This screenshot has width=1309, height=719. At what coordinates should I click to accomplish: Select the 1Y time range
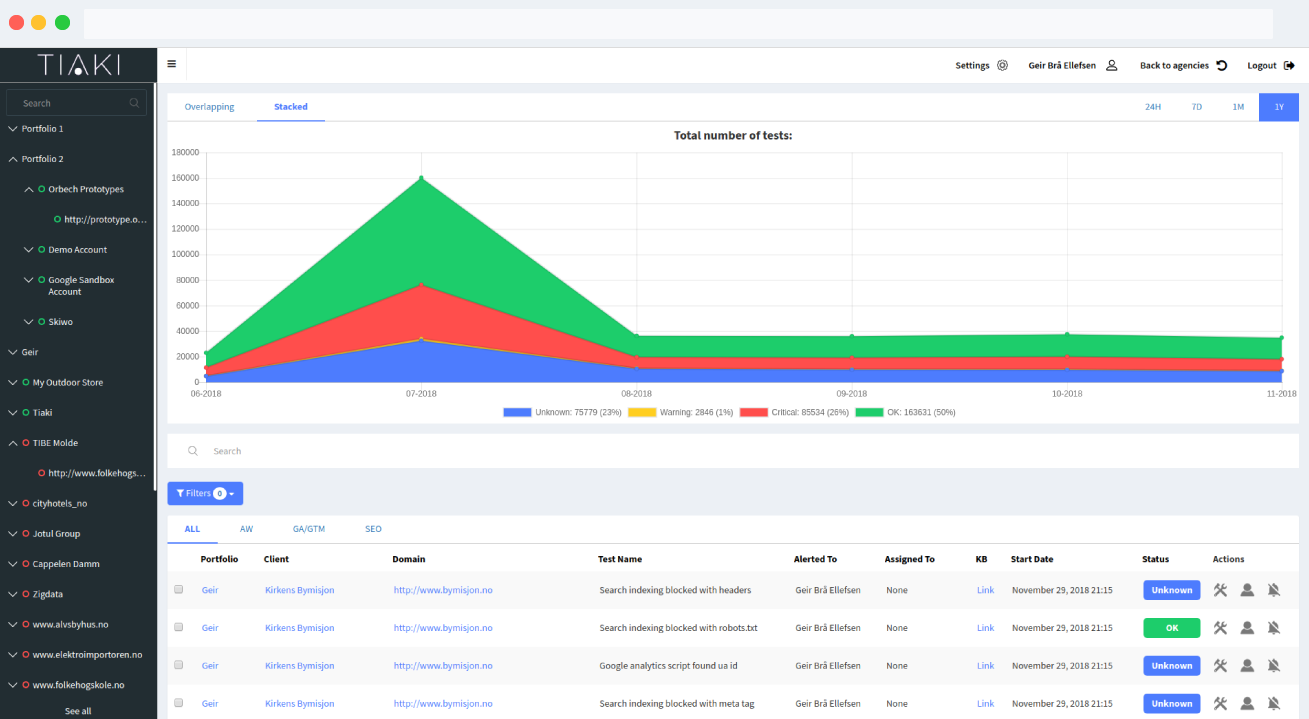point(1279,107)
